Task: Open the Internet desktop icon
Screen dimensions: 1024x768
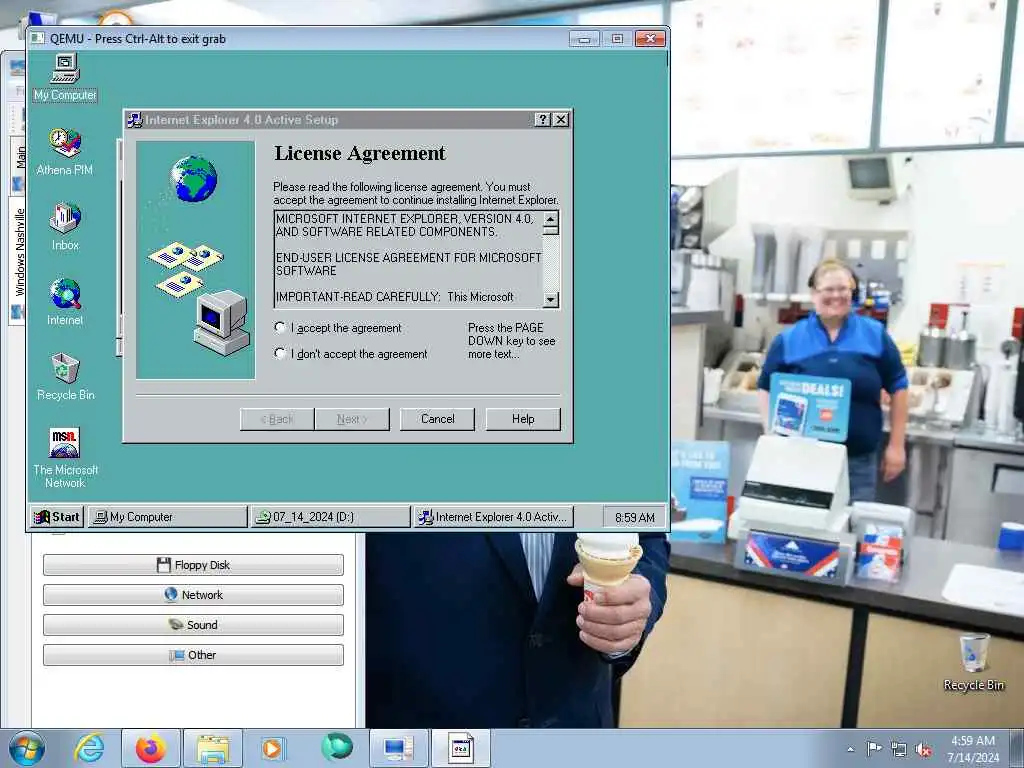Action: (x=65, y=302)
